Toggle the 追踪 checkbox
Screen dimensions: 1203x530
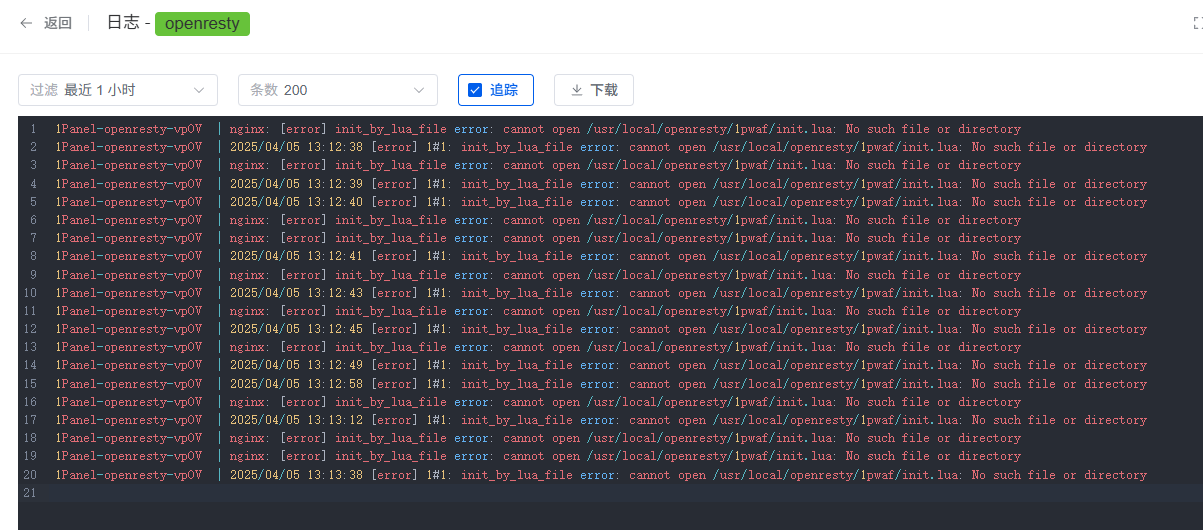pos(475,90)
